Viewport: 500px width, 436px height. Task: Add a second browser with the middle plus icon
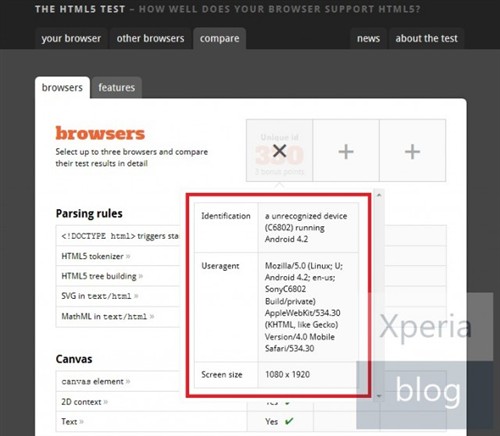(x=346, y=152)
